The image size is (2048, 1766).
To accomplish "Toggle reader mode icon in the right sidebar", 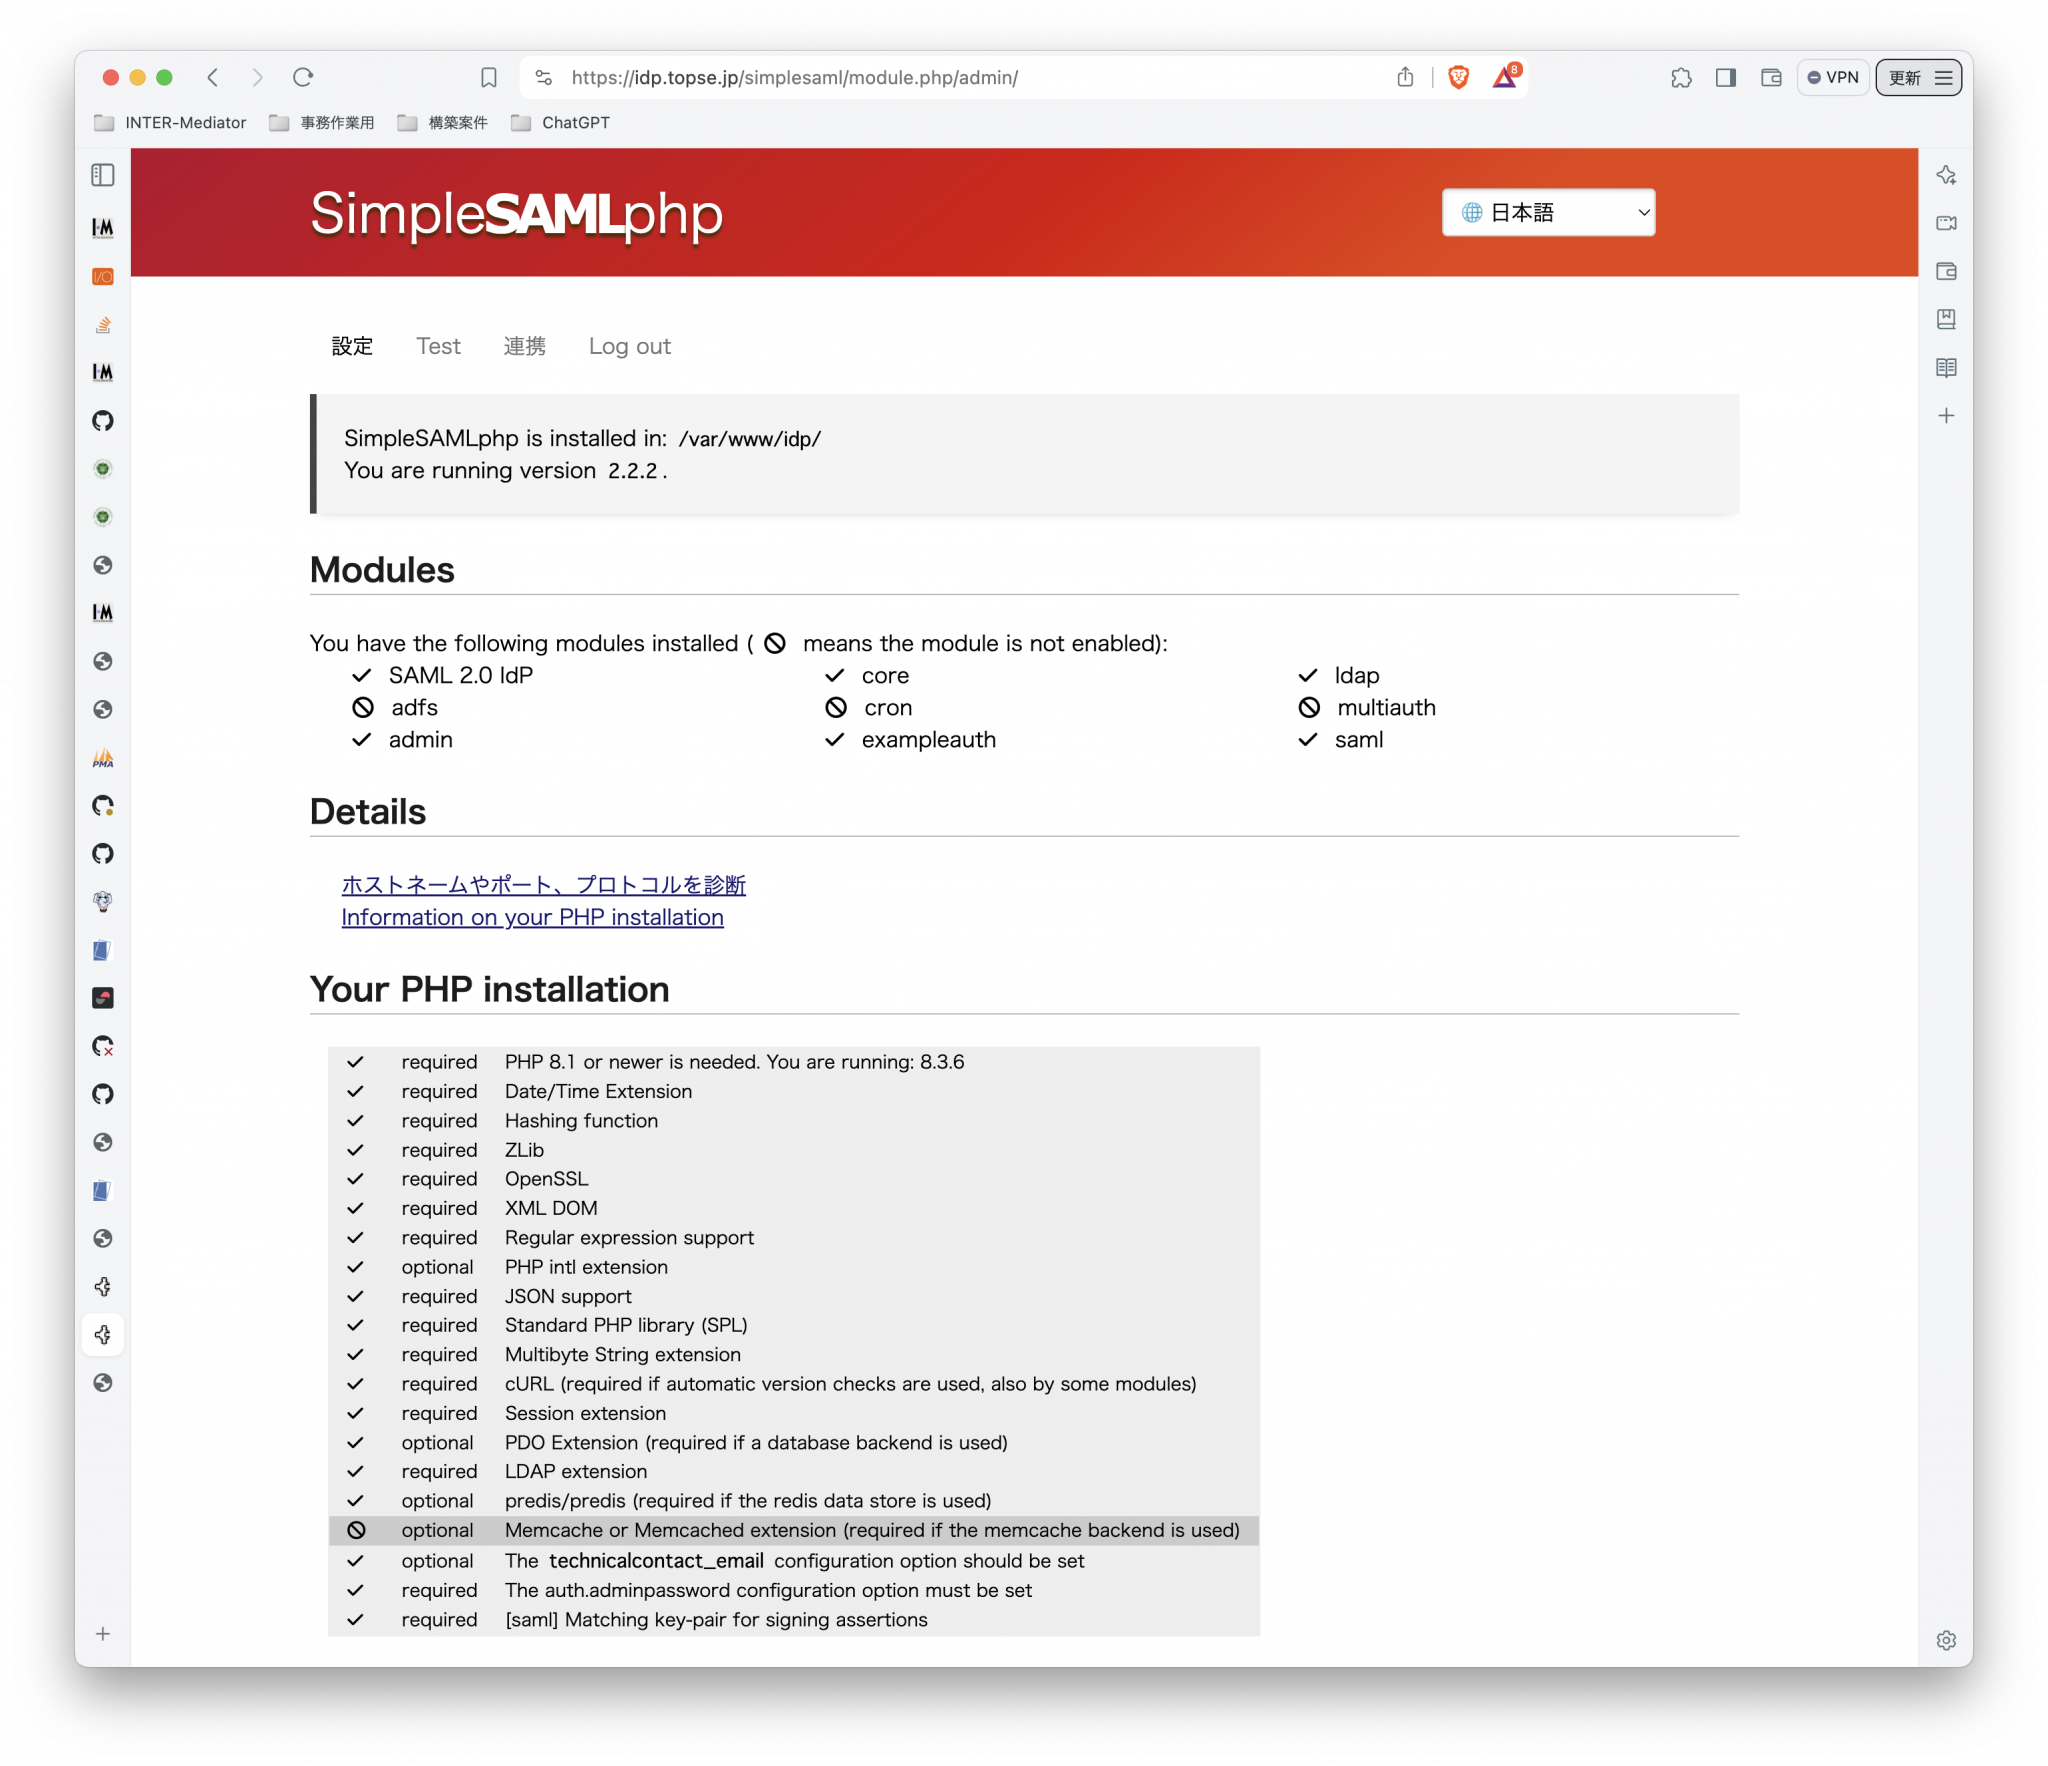I will point(1946,367).
